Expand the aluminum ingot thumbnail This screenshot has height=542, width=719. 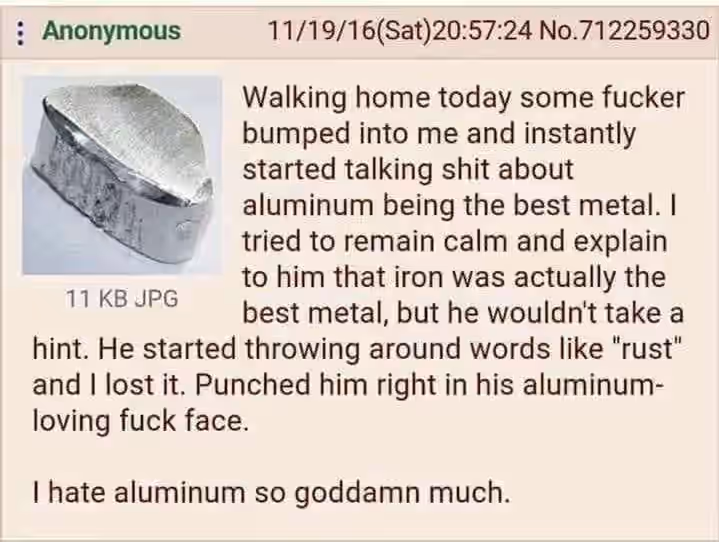122,176
